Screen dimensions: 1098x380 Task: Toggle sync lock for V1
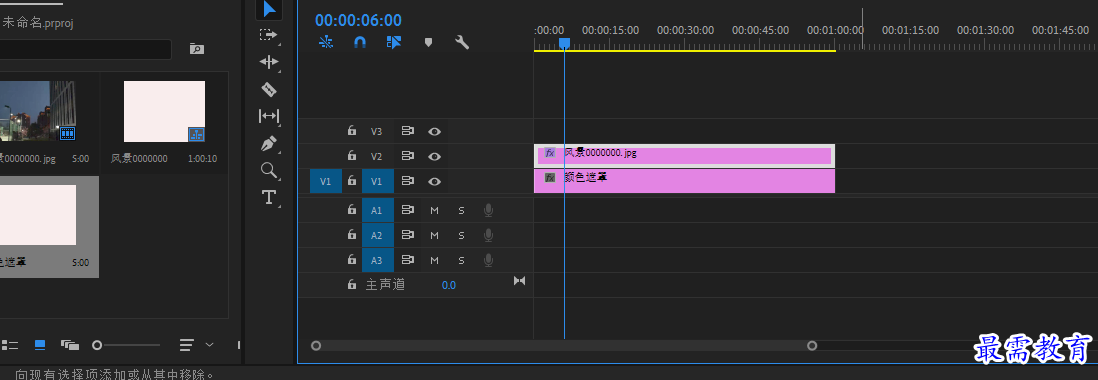[408, 181]
